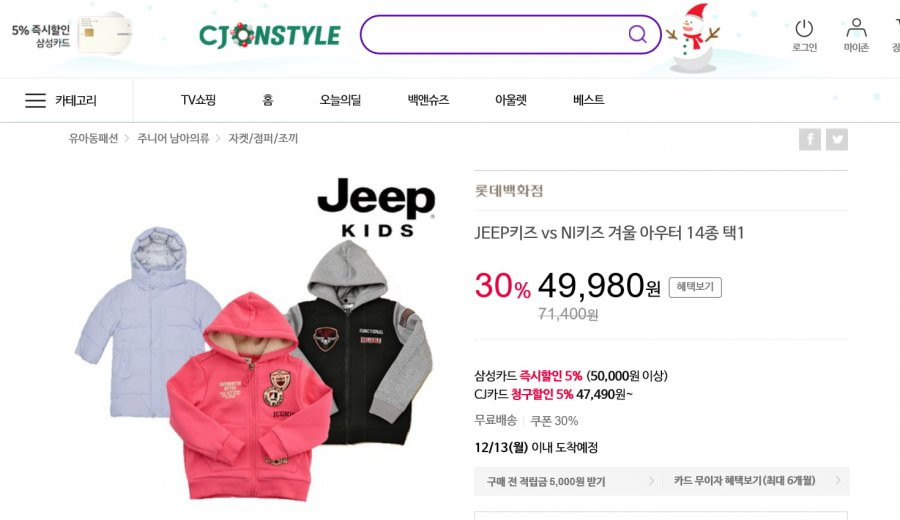Expand card interest-free benefits arrow
The width and height of the screenshot is (900, 520).
[x=838, y=480]
